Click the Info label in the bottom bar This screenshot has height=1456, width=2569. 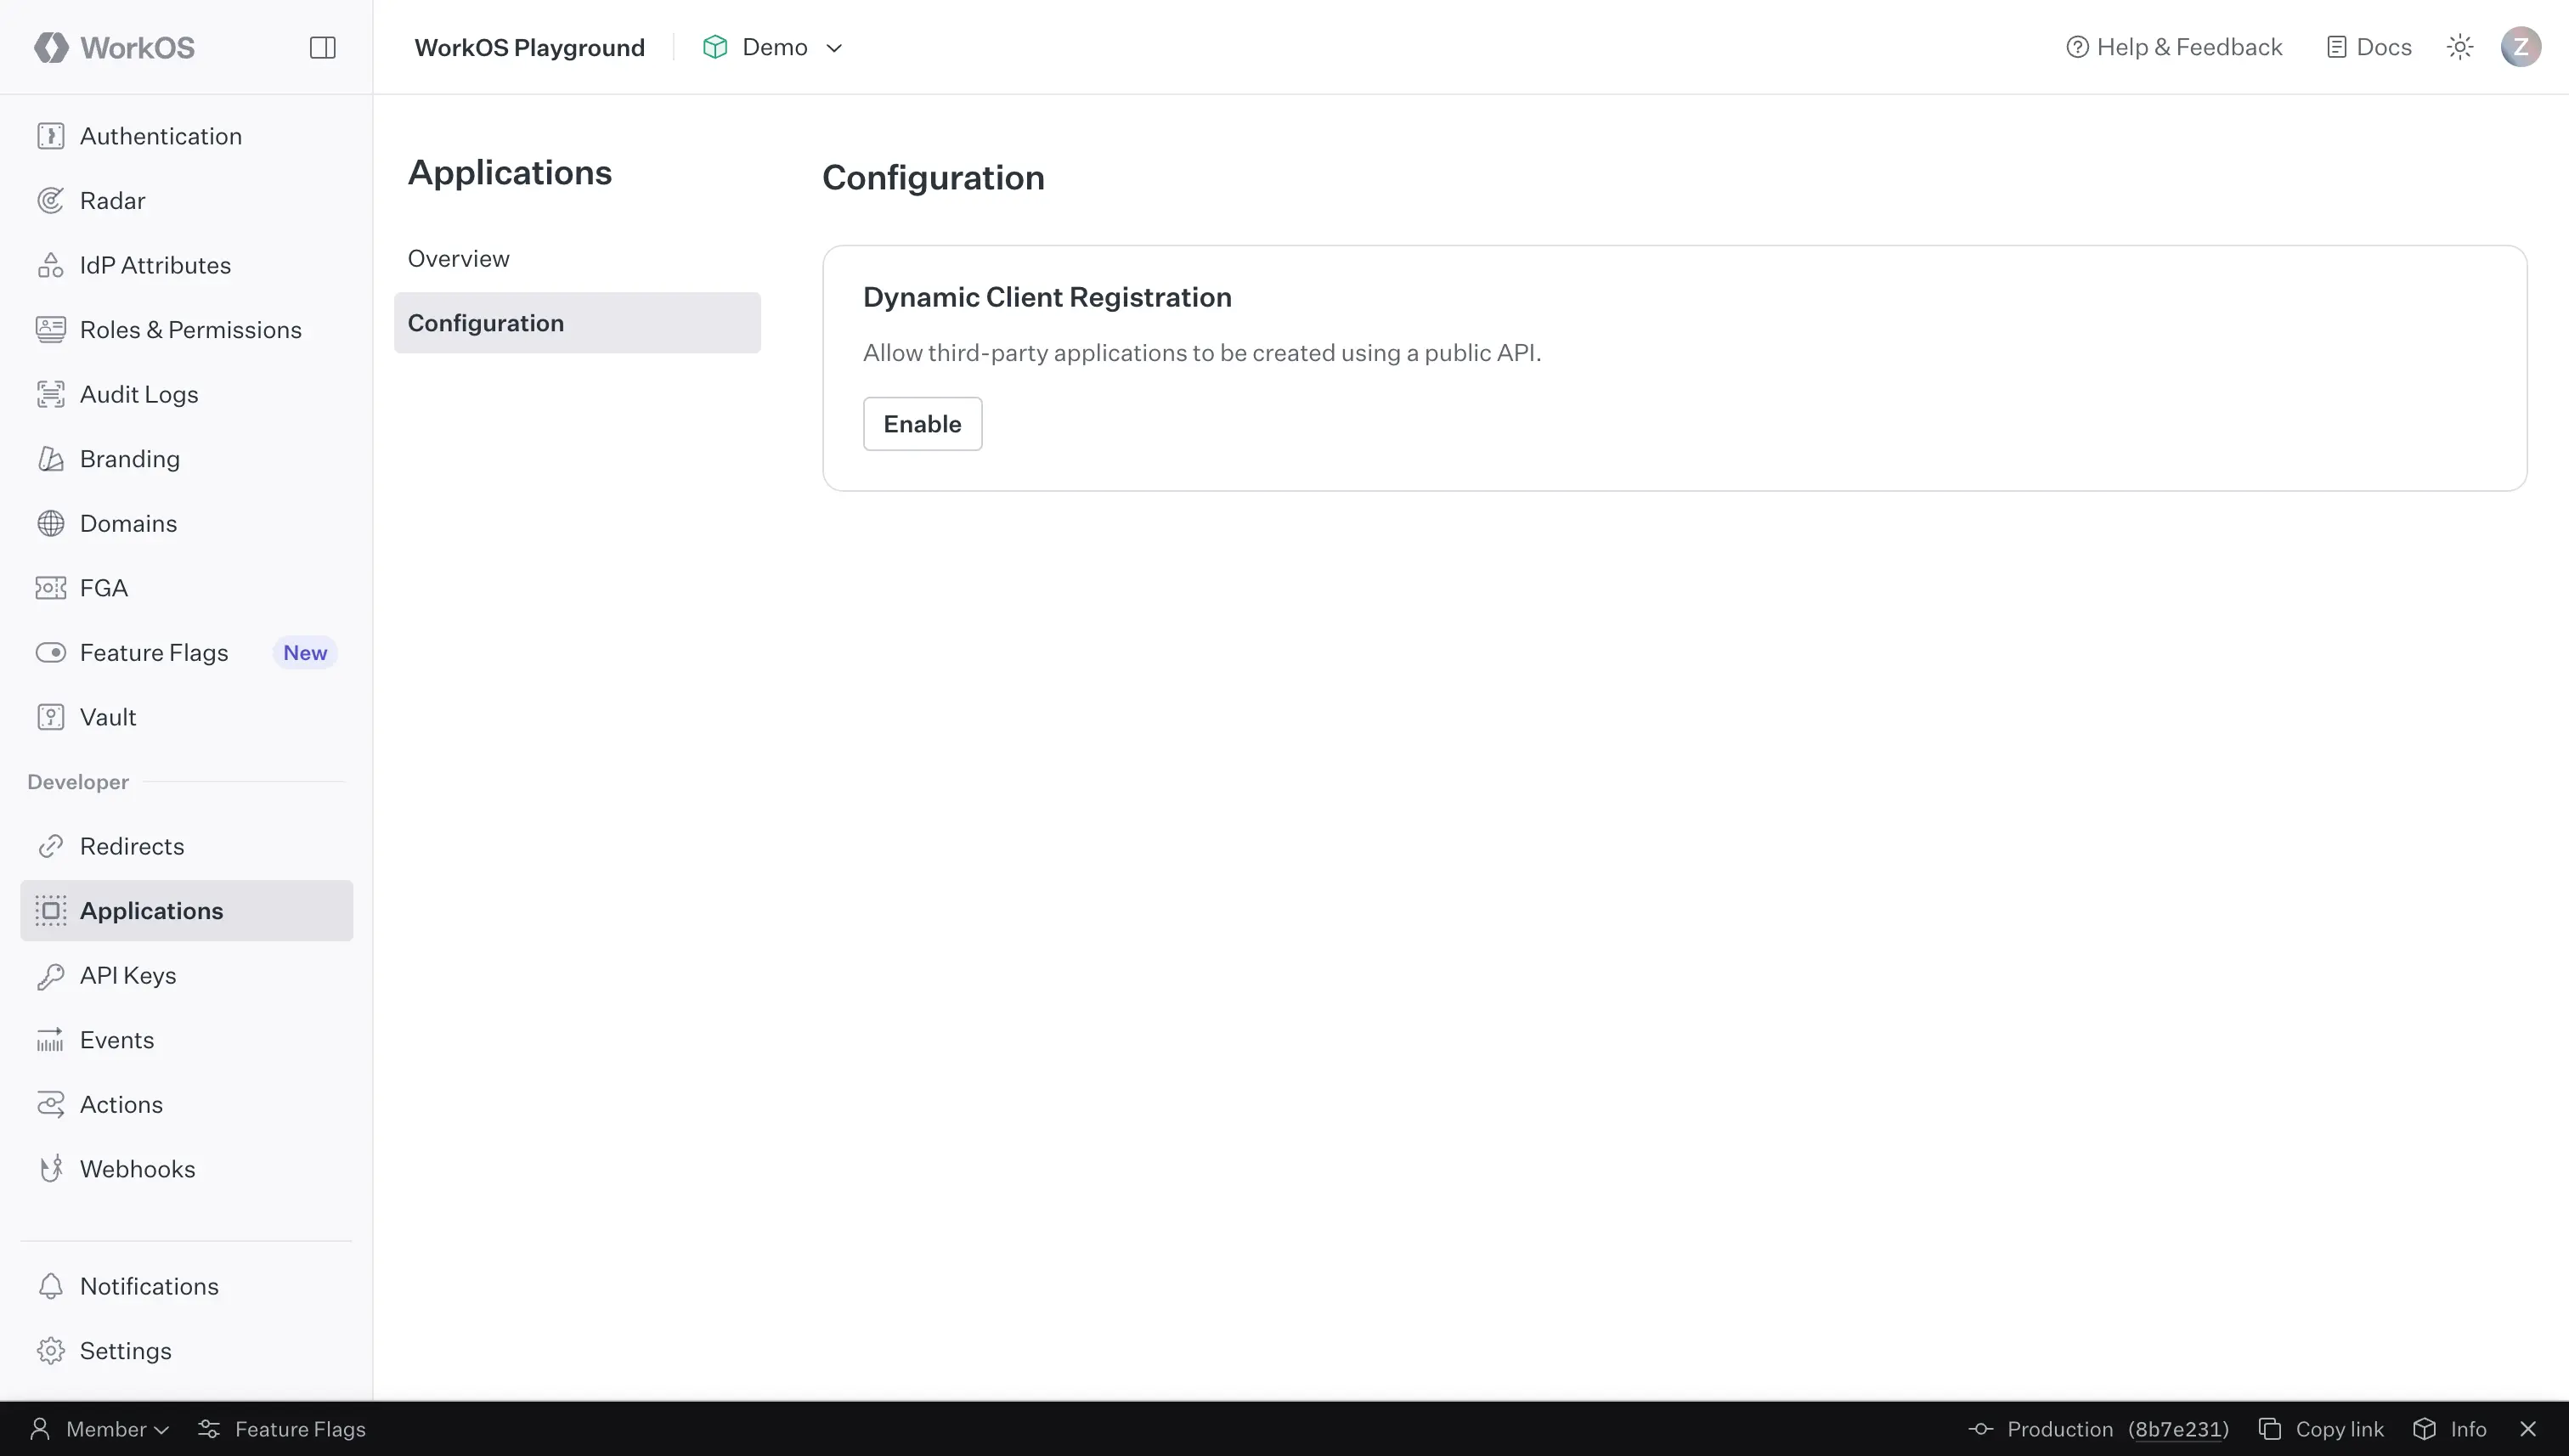pyautogui.click(x=2468, y=1429)
